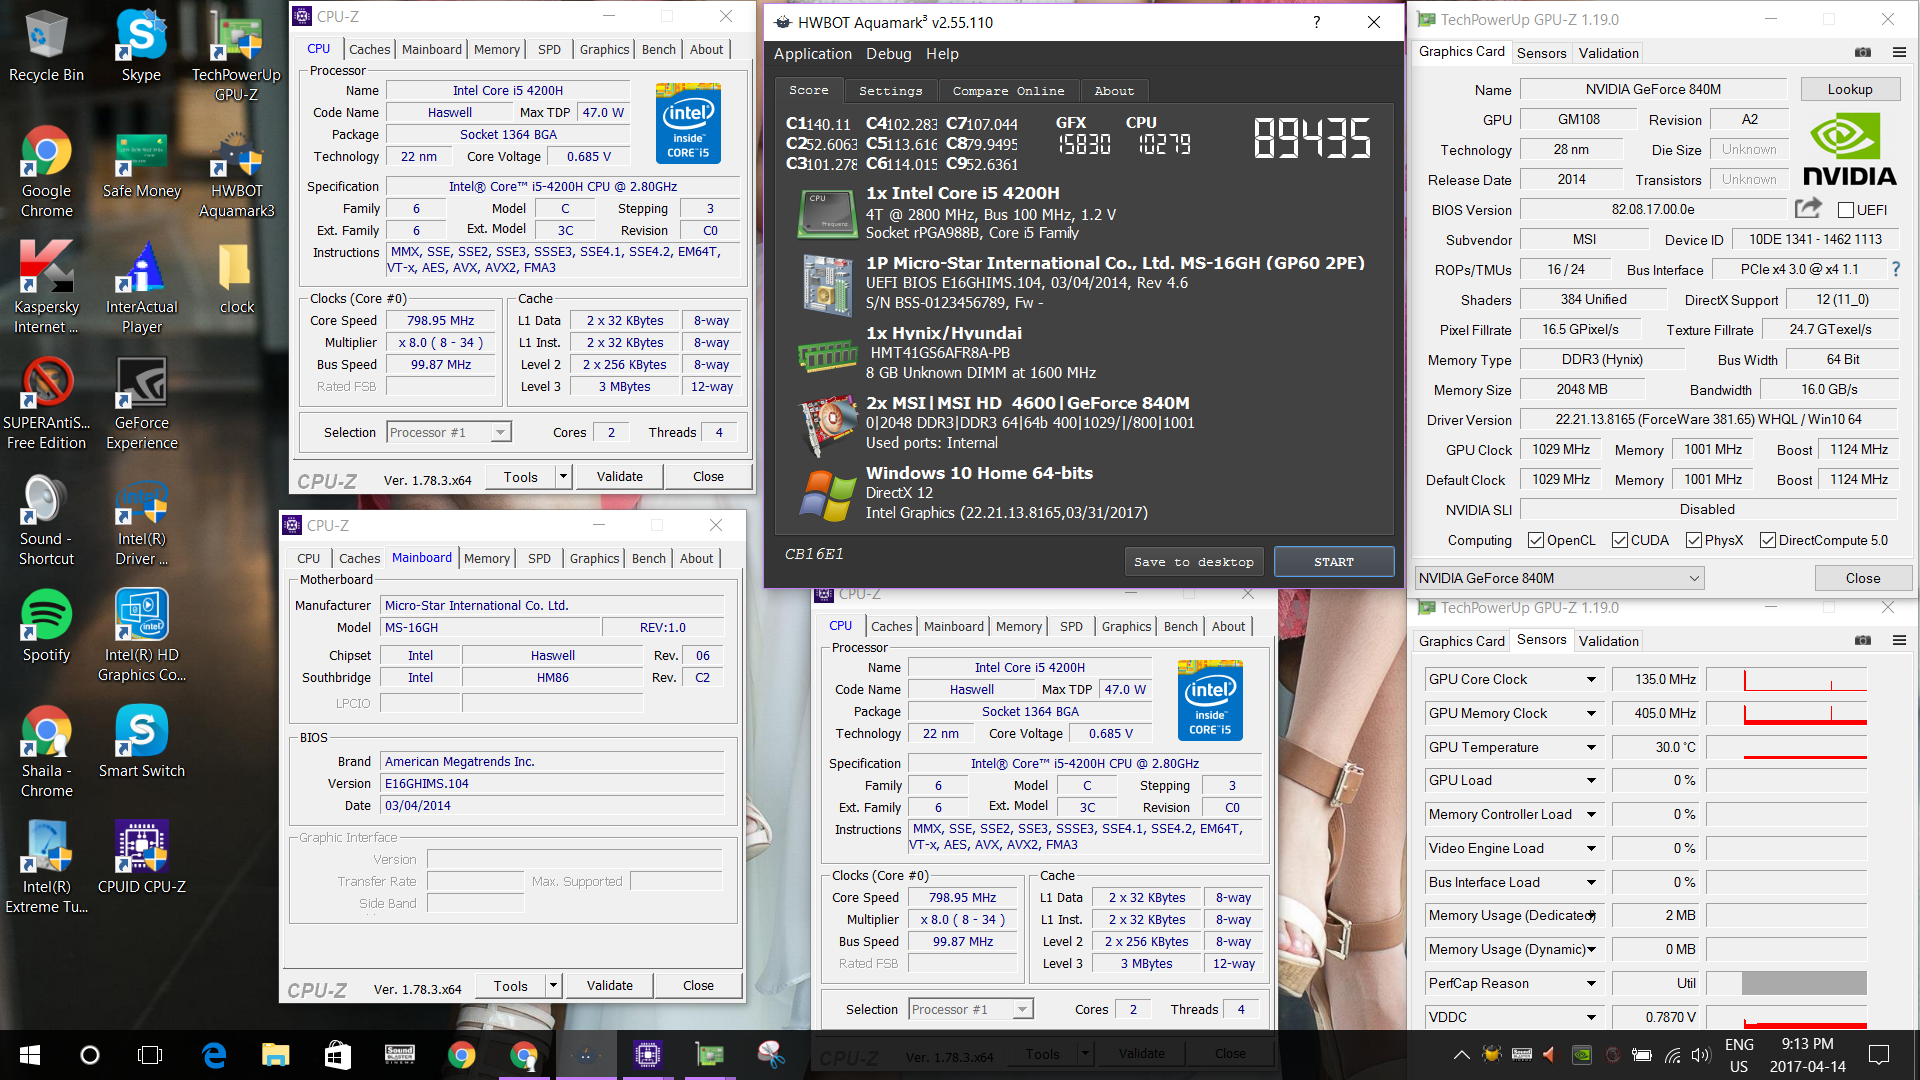The image size is (1920, 1080).
Task: Click the BIOS export share icon
Action: click(1808, 208)
